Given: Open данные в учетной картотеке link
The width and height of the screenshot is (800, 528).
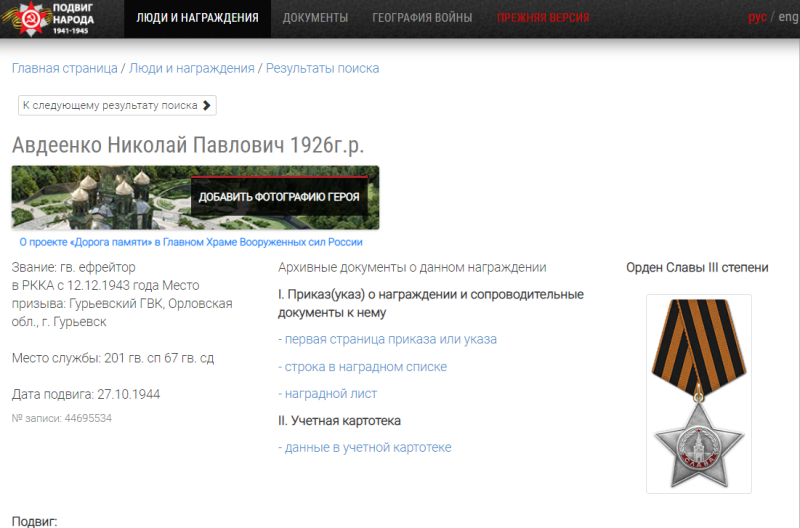Looking at the screenshot, I should (x=364, y=447).
